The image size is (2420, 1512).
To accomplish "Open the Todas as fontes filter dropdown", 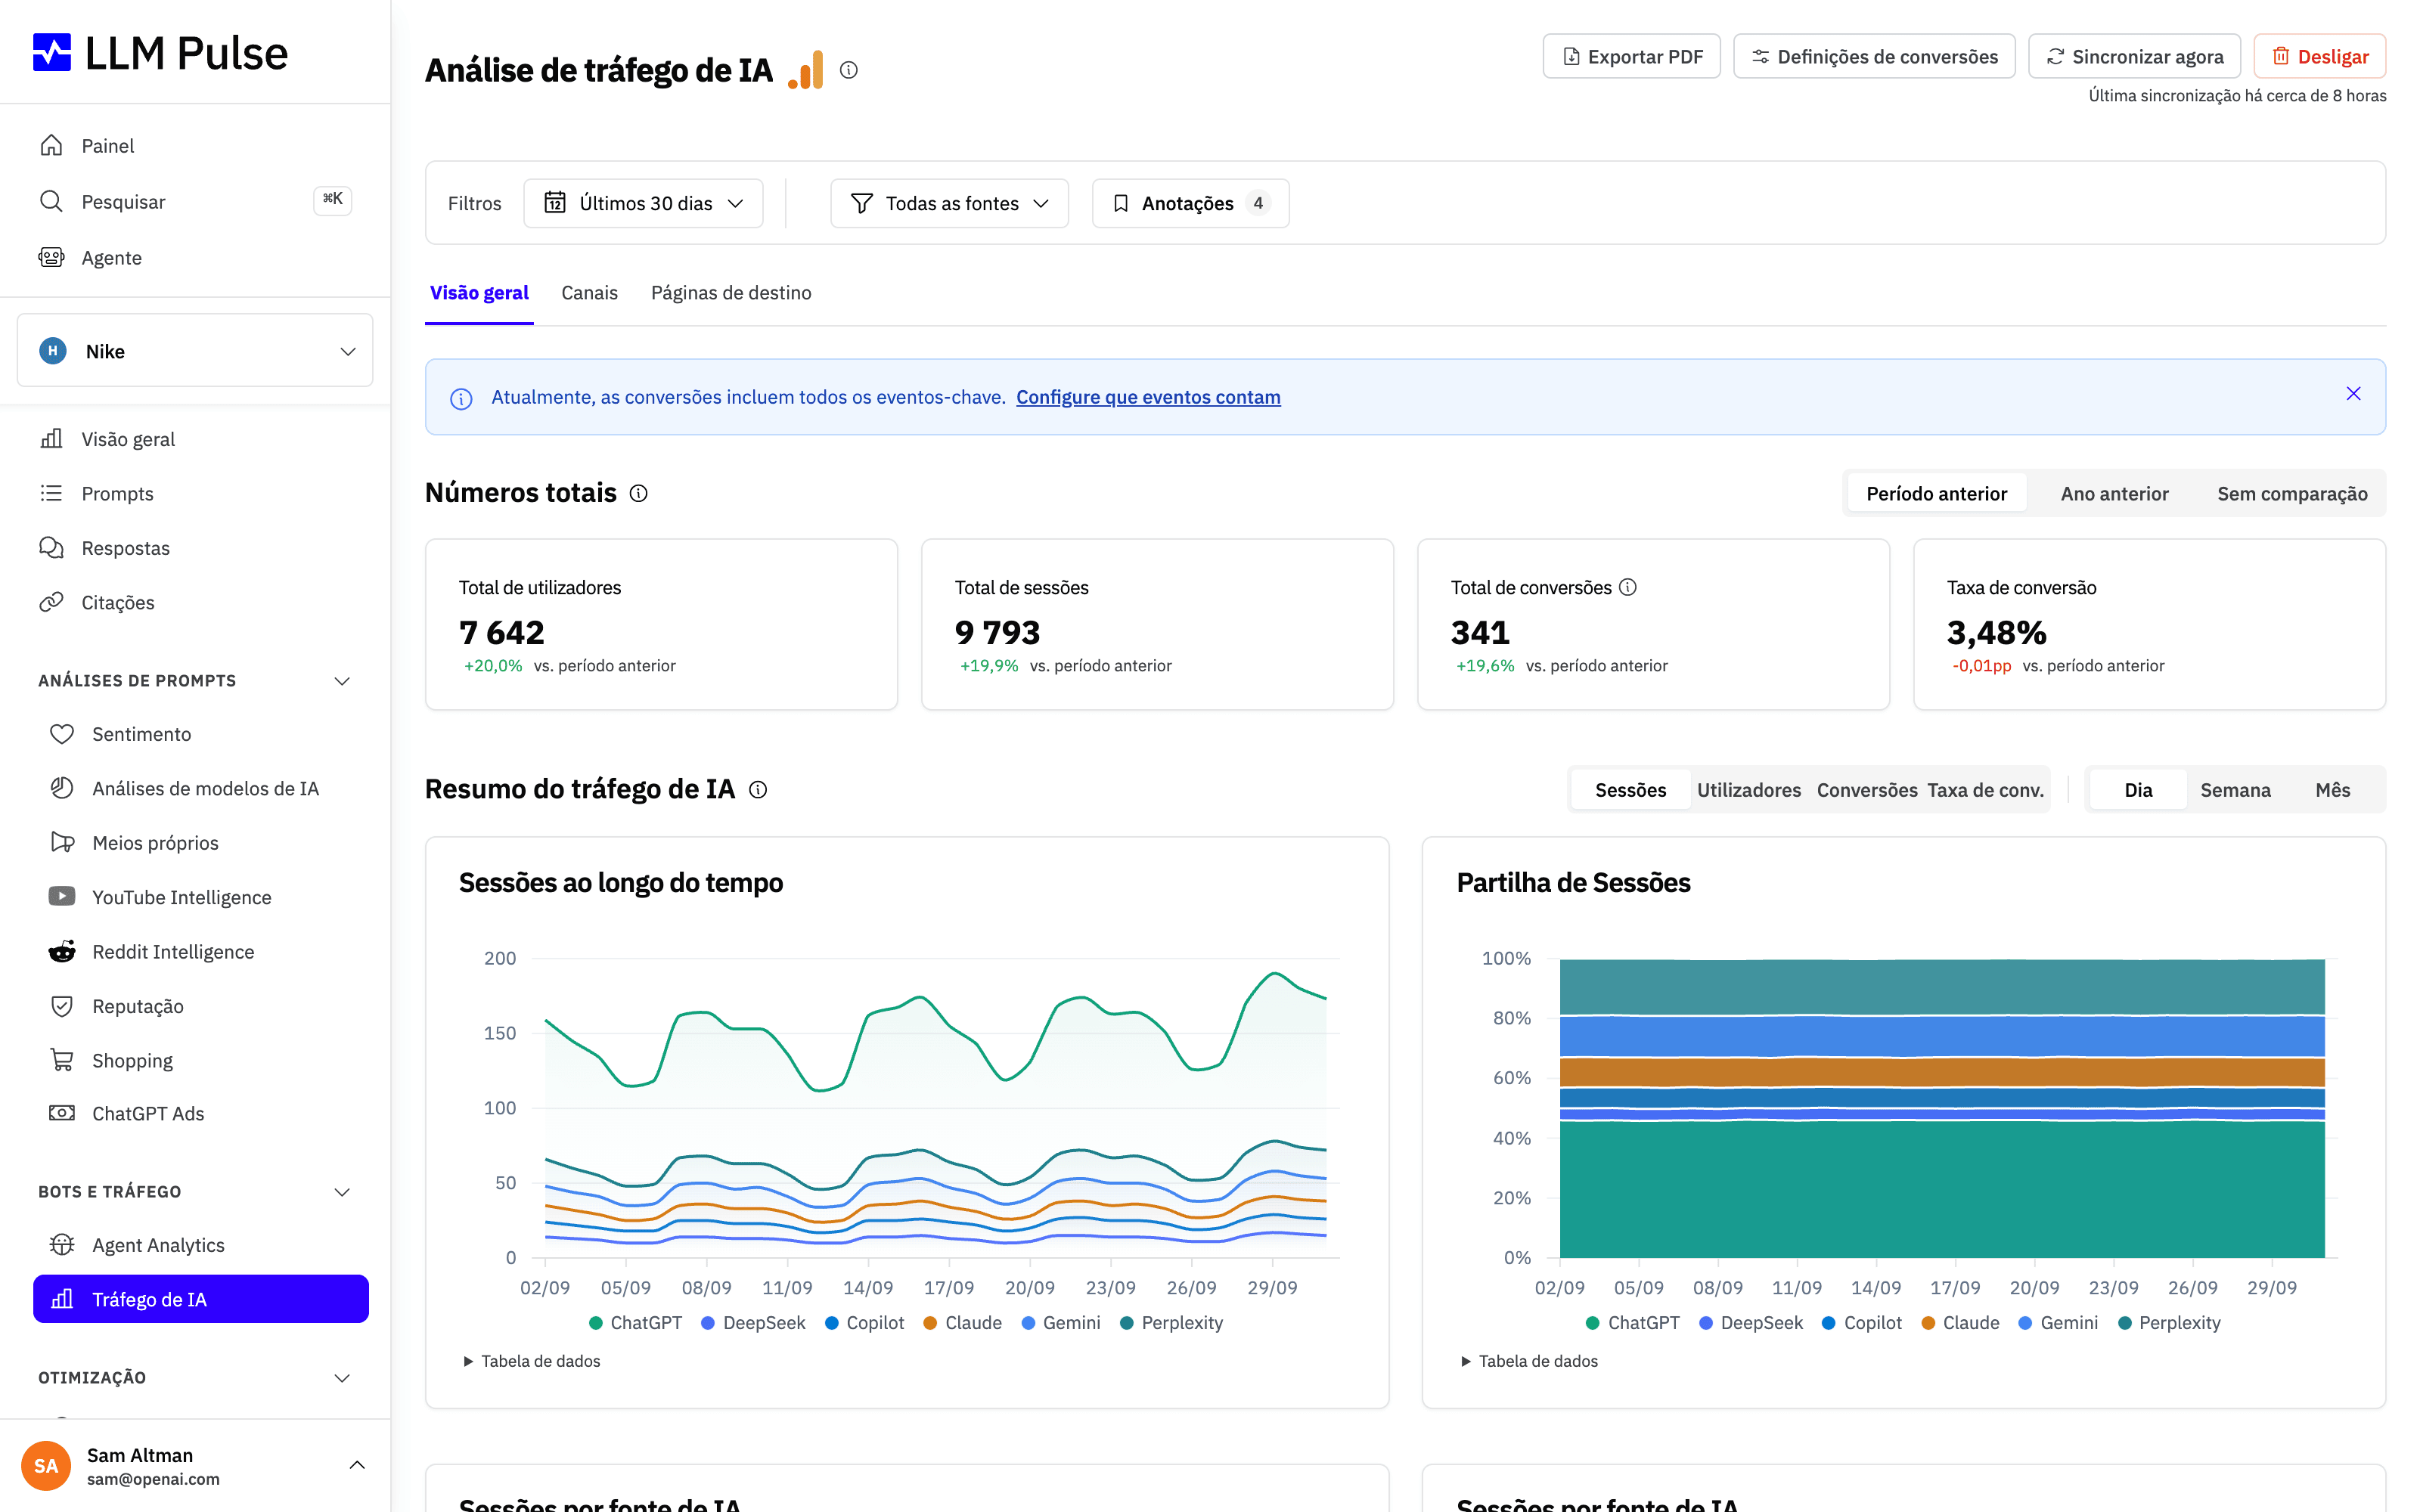I will click(x=949, y=203).
